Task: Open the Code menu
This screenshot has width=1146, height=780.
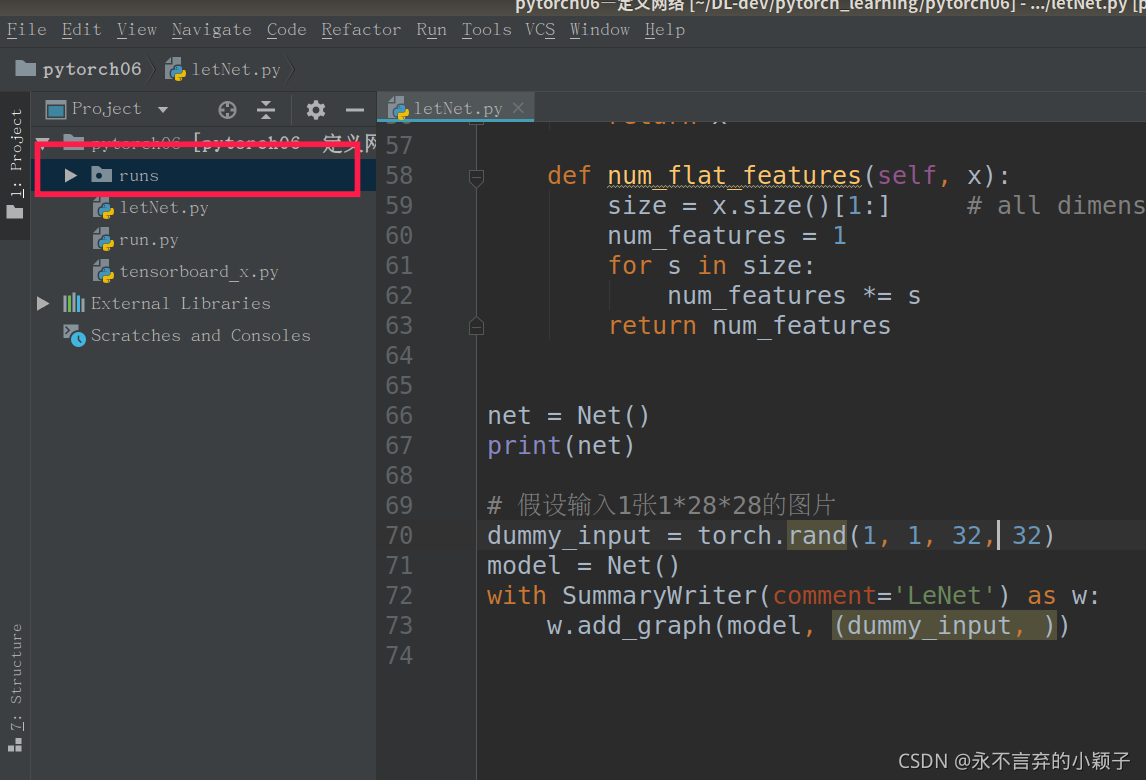Action: coord(286,30)
